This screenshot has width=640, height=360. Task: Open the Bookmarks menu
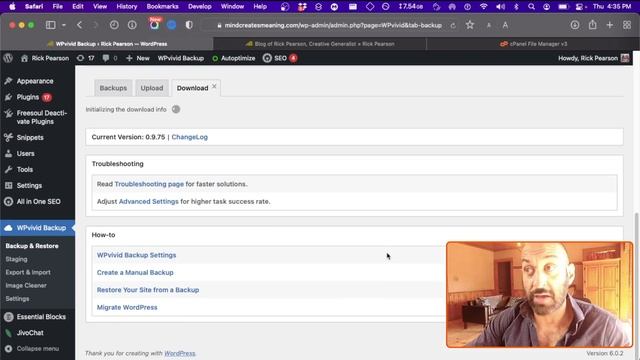coord(162,7)
